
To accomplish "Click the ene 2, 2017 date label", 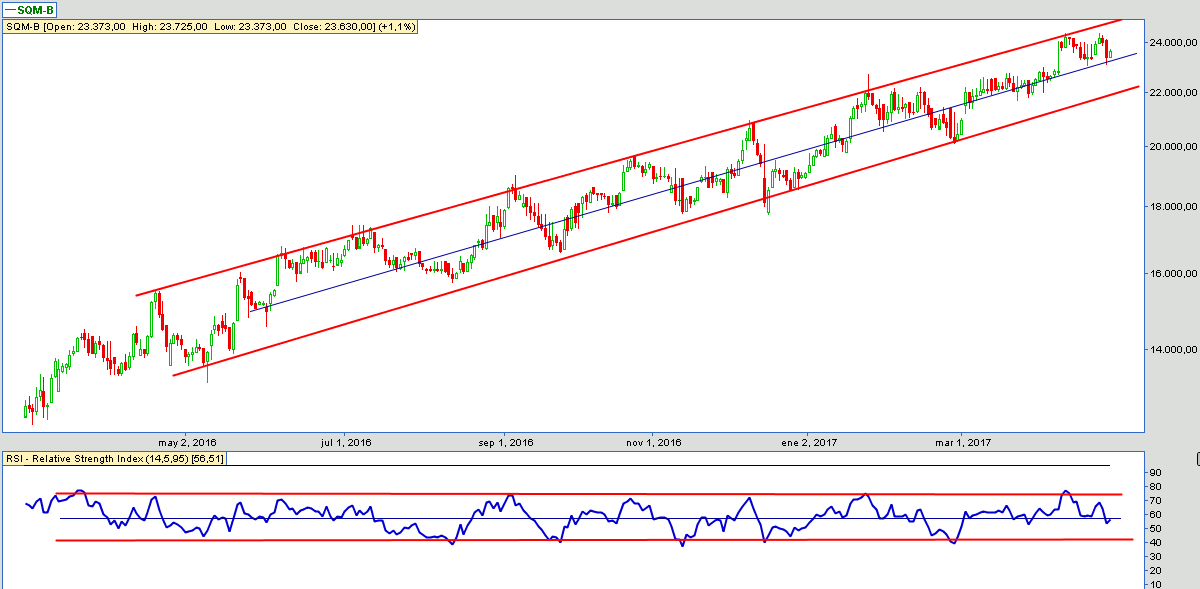I will point(809,442).
